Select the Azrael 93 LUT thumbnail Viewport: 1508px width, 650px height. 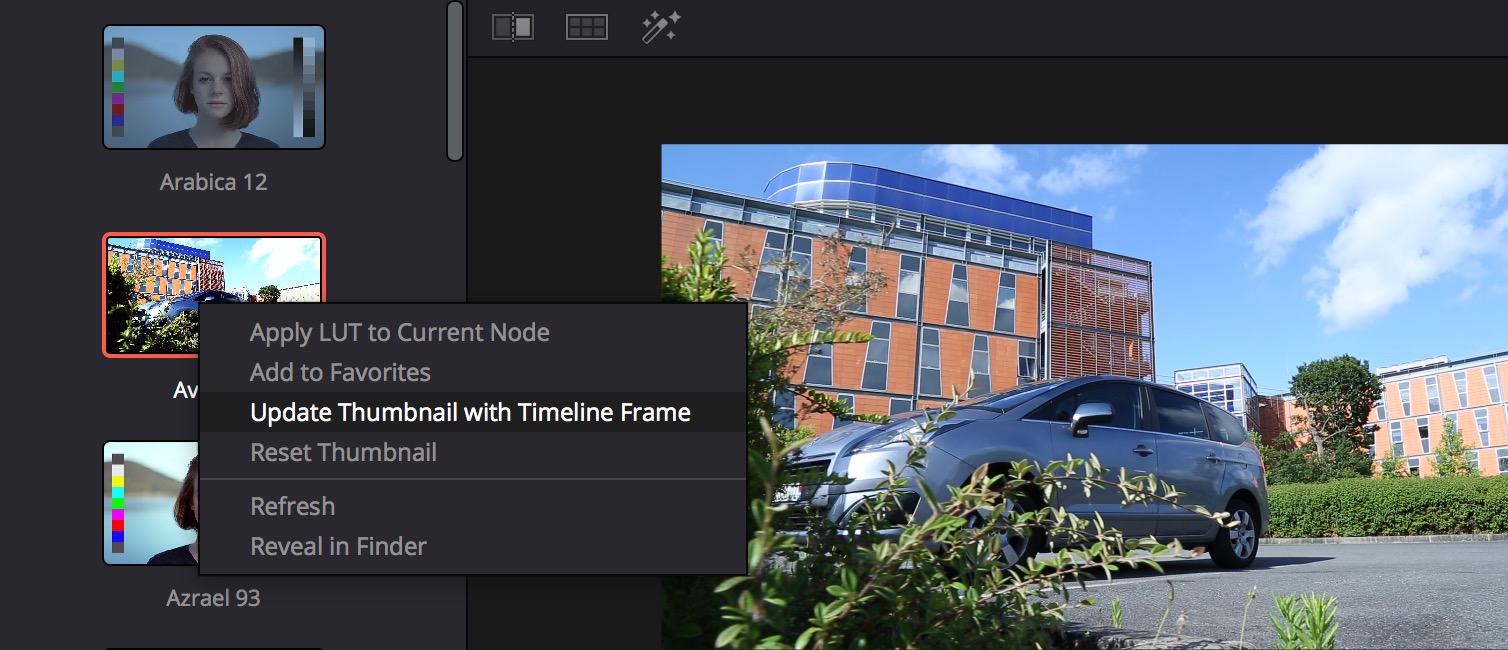(150, 503)
